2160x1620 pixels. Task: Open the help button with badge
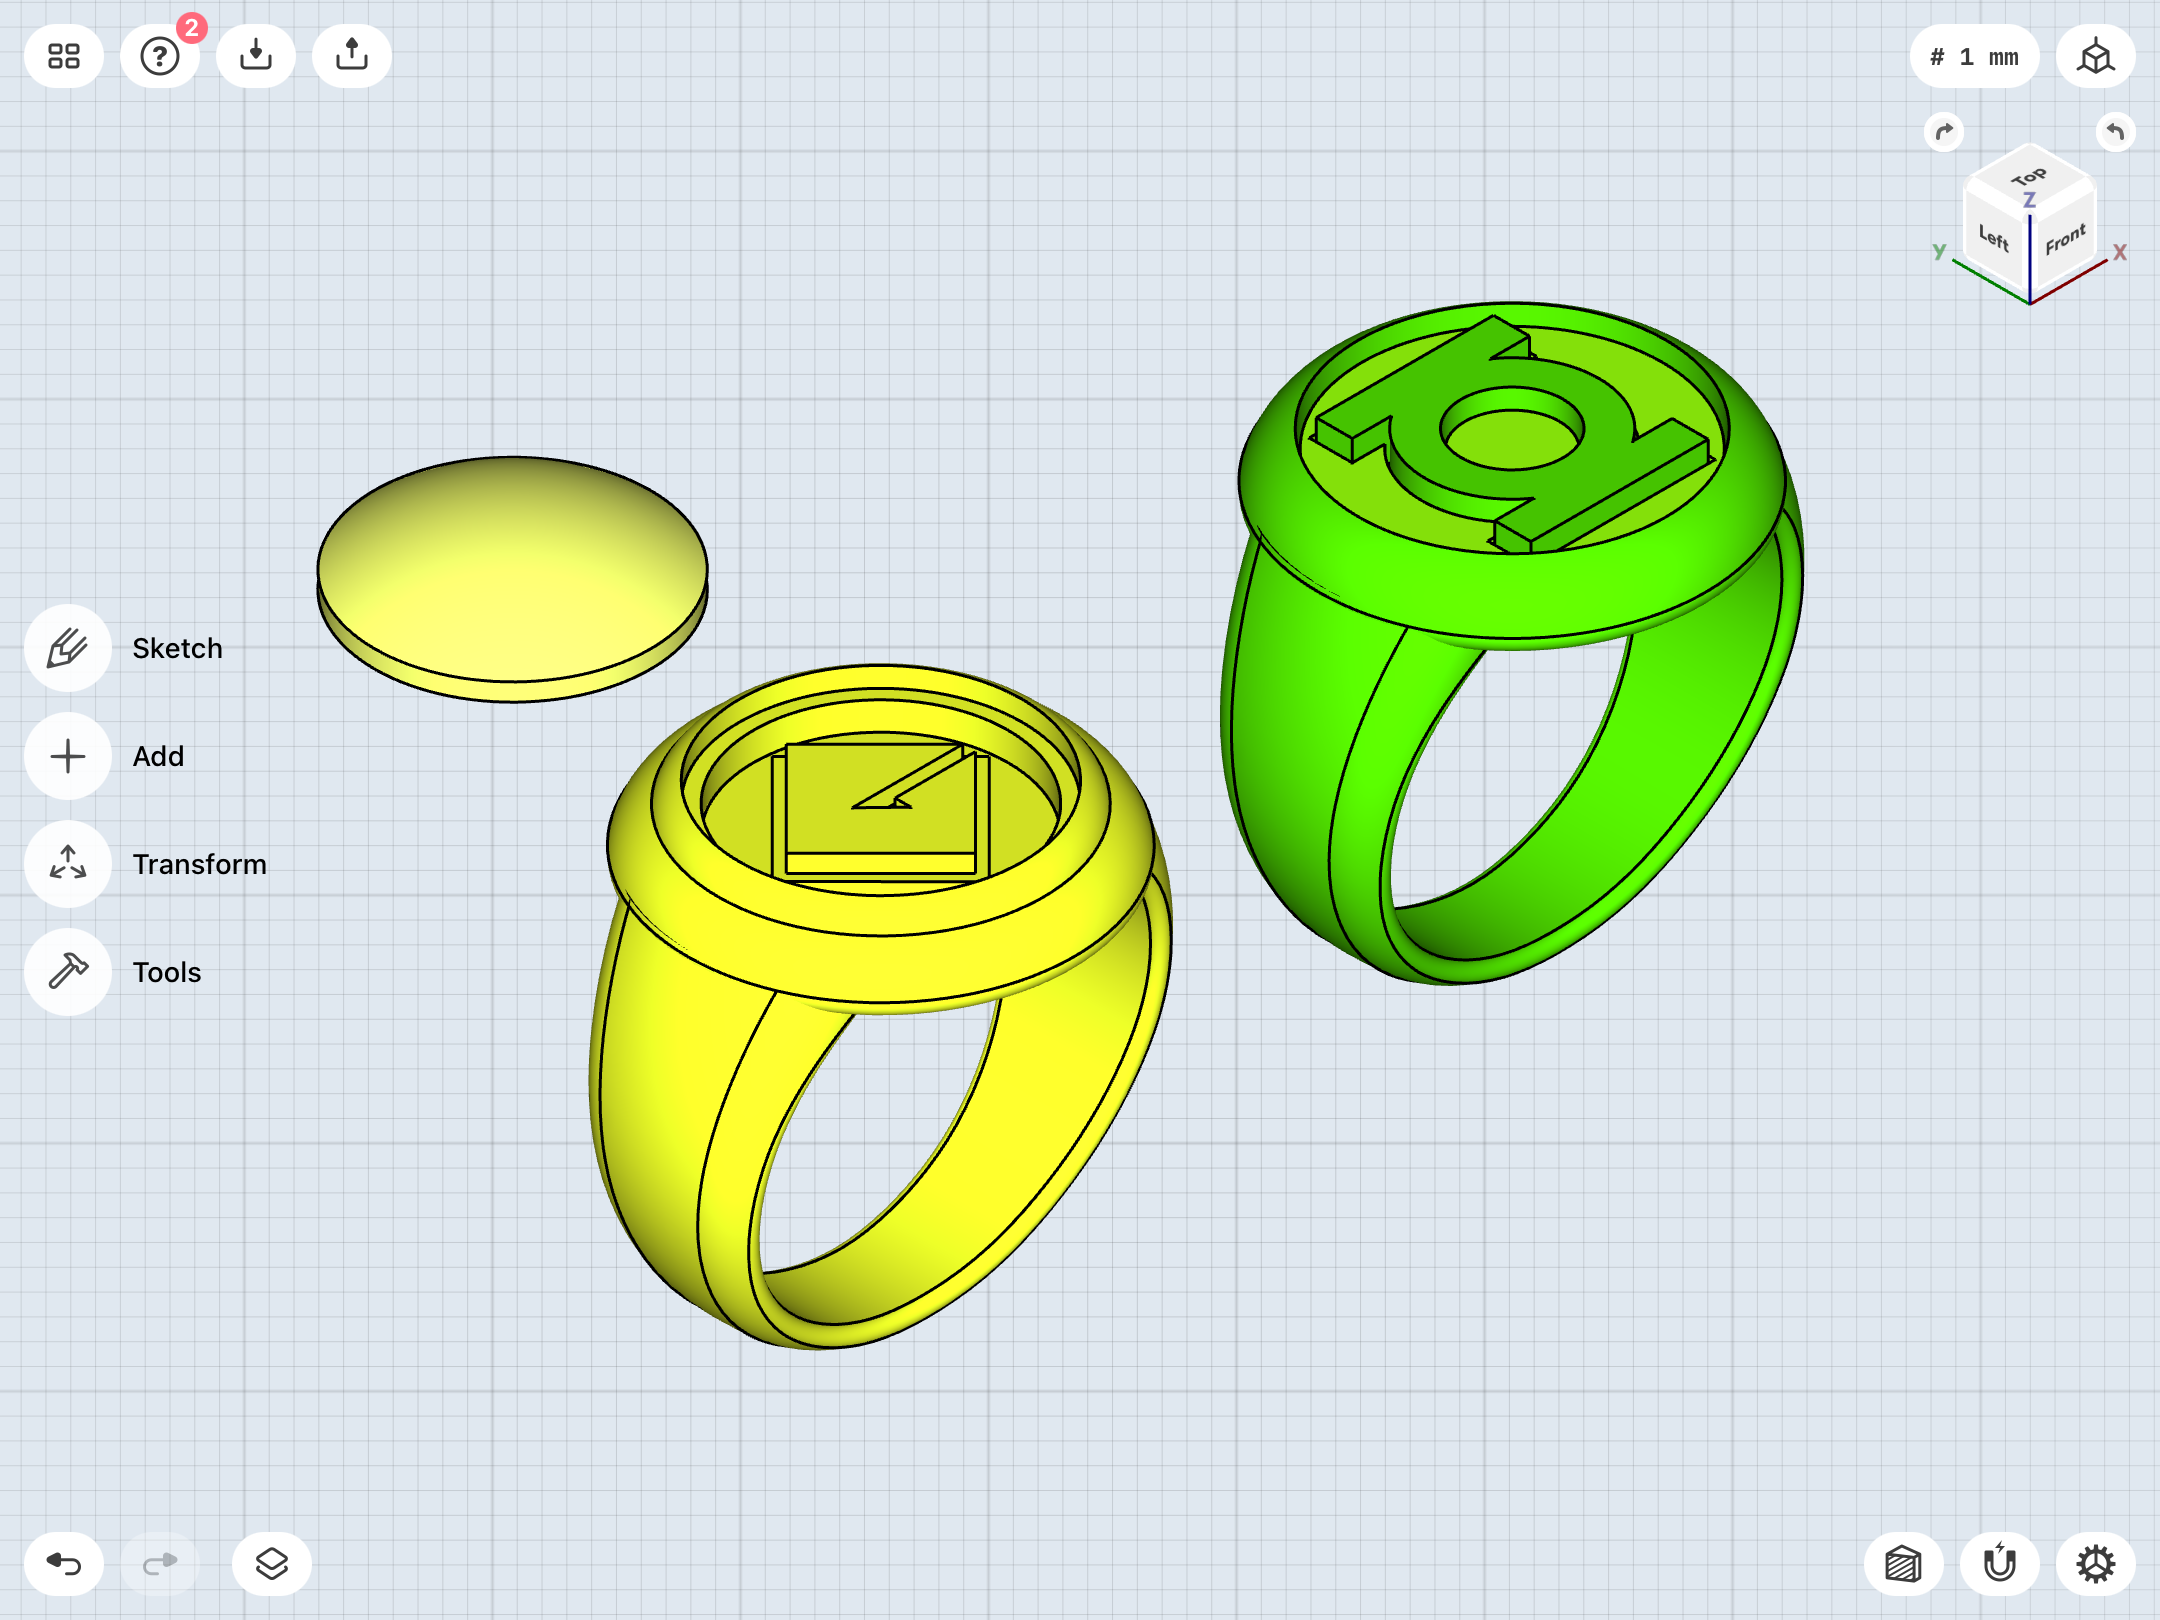point(160,56)
